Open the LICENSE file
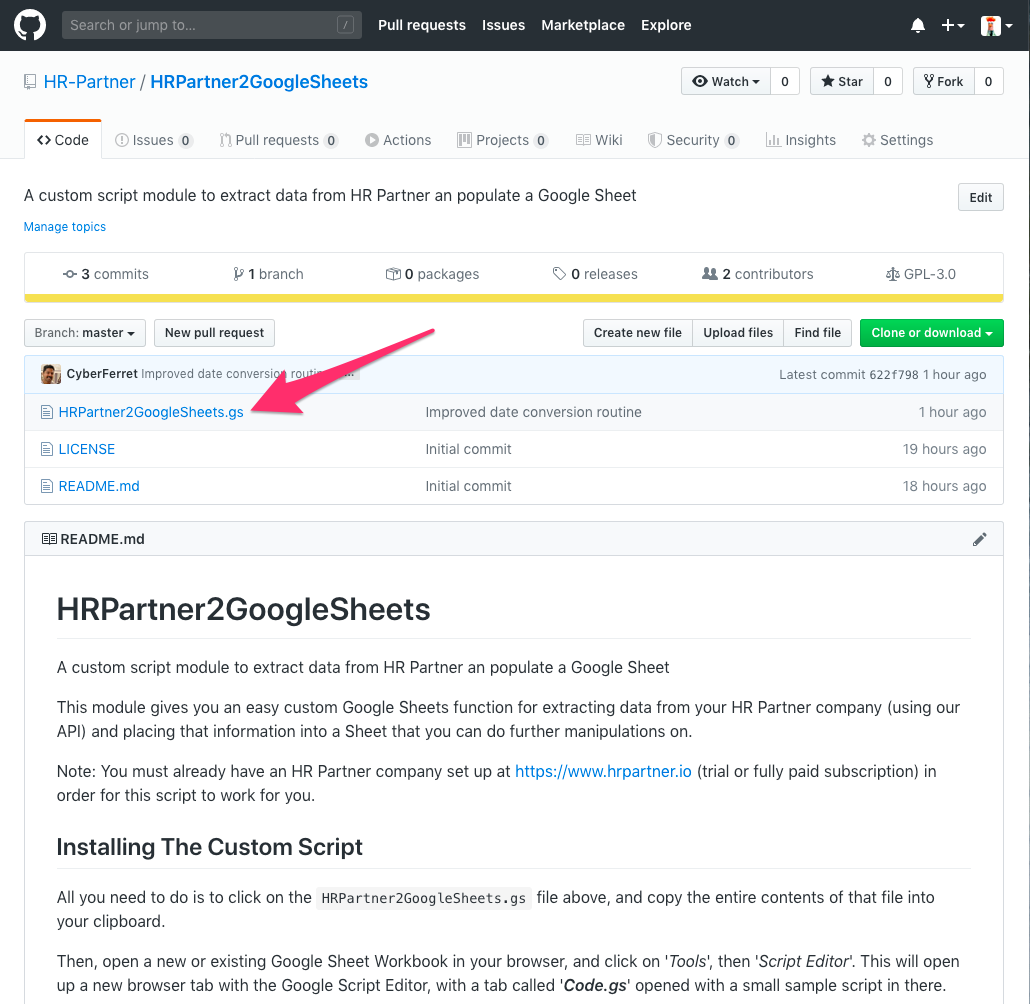The width and height of the screenshot is (1030, 1004). 87,449
